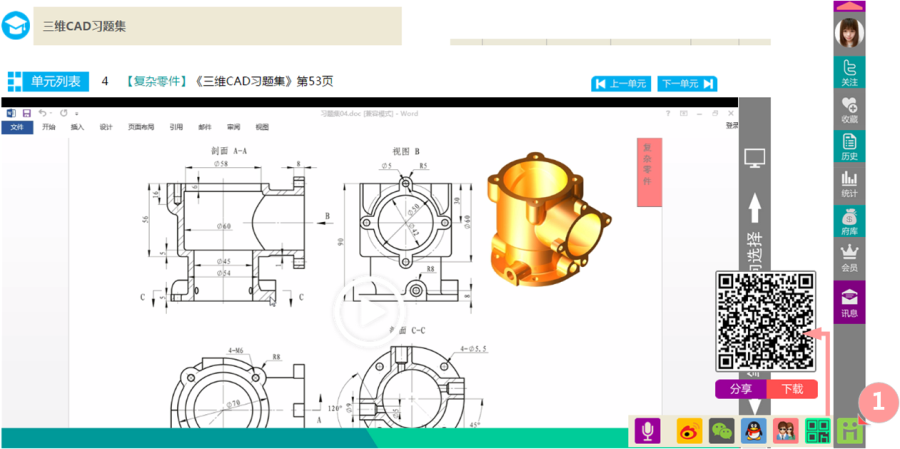The width and height of the screenshot is (900, 449).
Task: Click the Word application logo icon
Action: point(10,114)
